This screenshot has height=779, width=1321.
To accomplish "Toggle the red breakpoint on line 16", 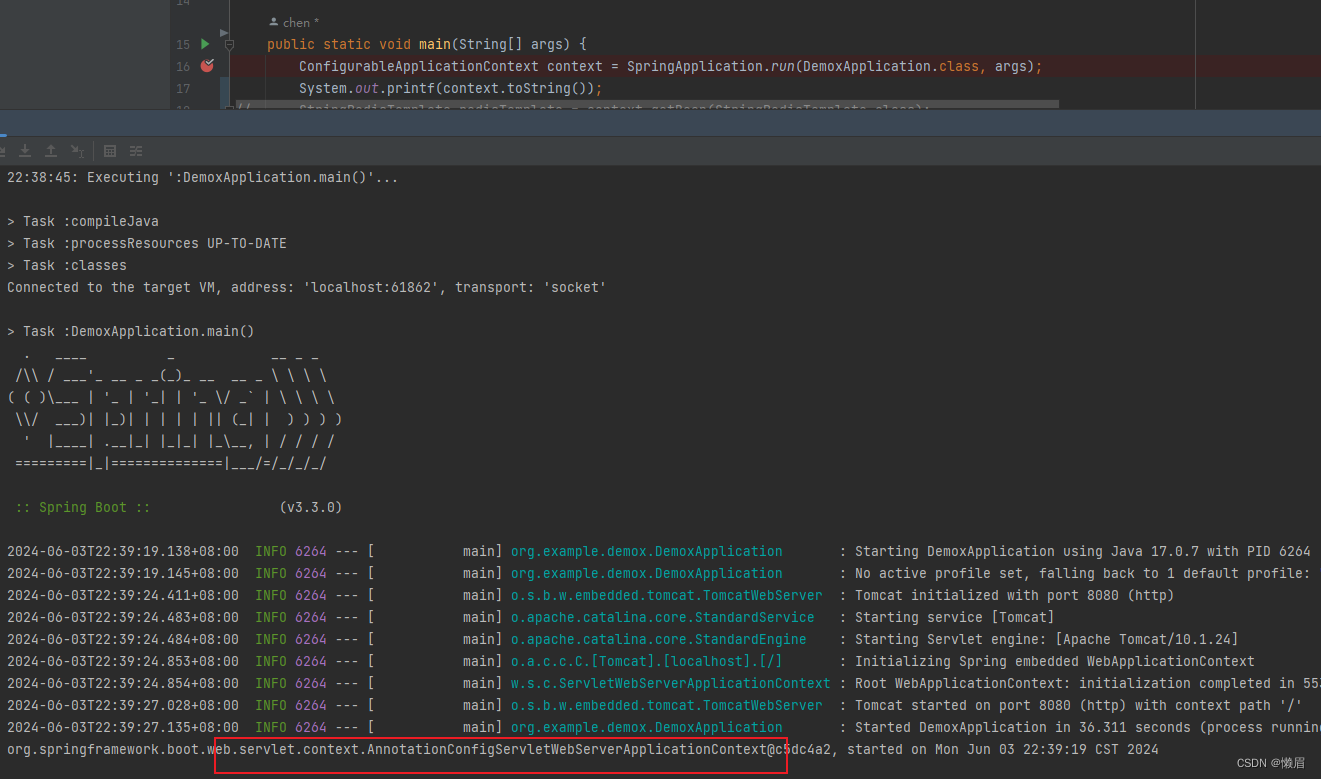I will tap(207, 66).
